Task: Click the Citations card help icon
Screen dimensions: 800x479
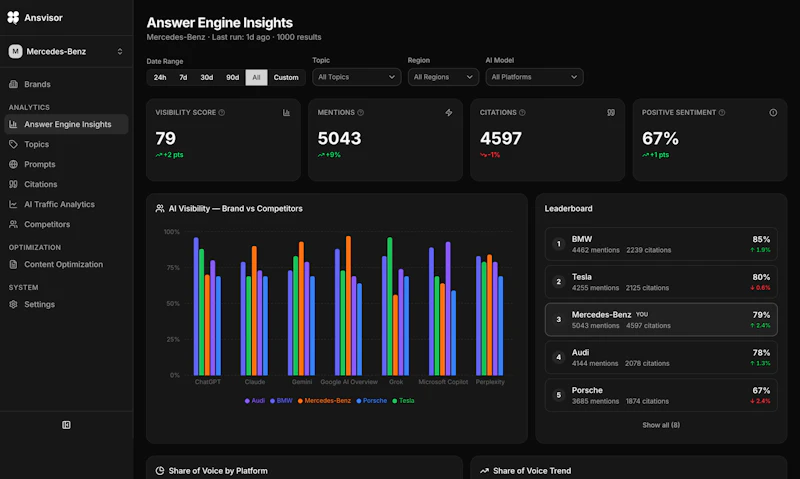Action: (522, 112)
